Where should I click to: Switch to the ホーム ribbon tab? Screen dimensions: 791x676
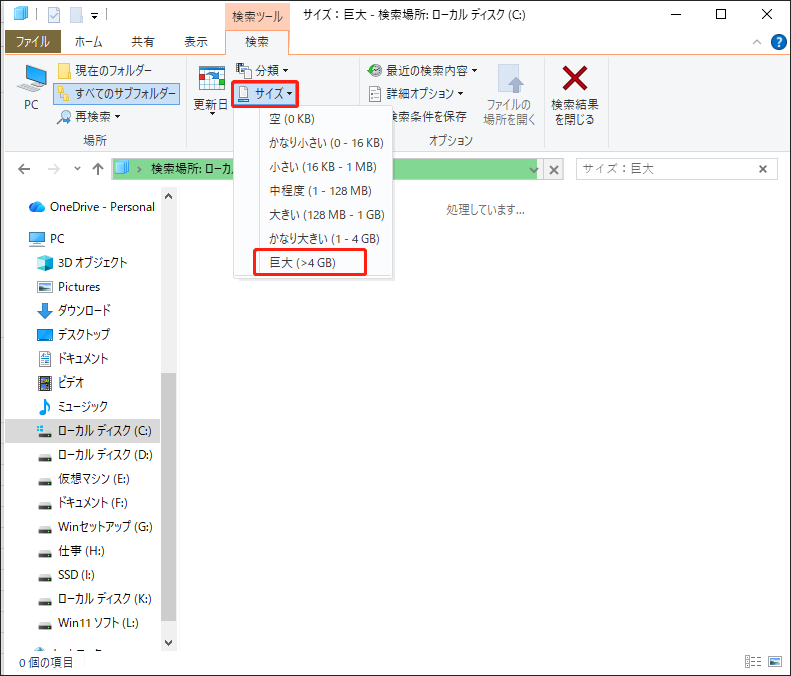pos(88,41)
